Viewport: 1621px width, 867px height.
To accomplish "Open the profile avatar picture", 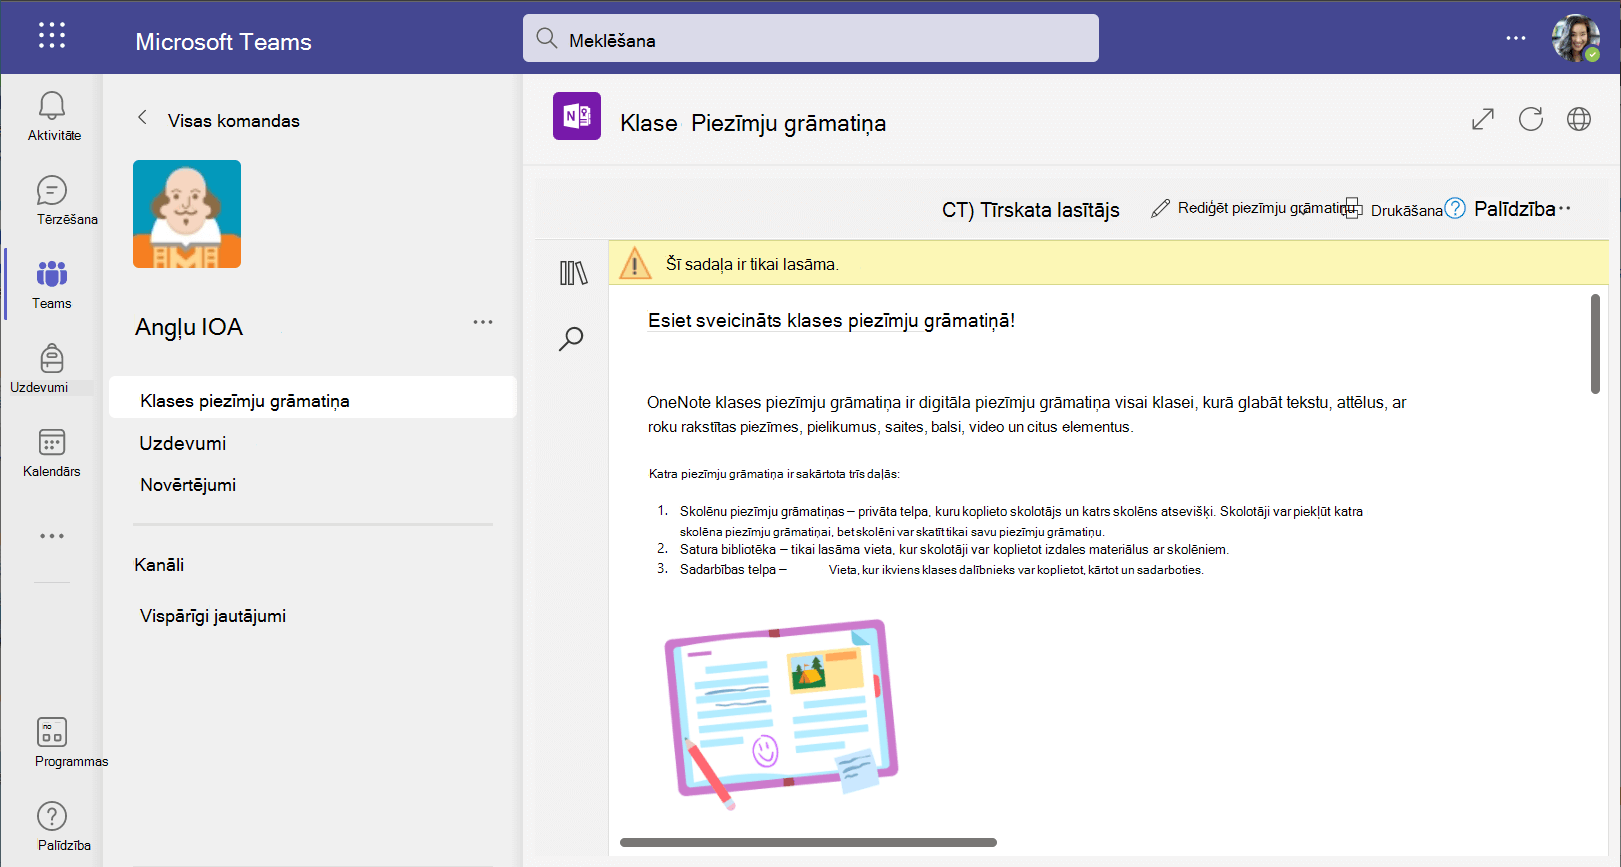I will point(1575,38).
